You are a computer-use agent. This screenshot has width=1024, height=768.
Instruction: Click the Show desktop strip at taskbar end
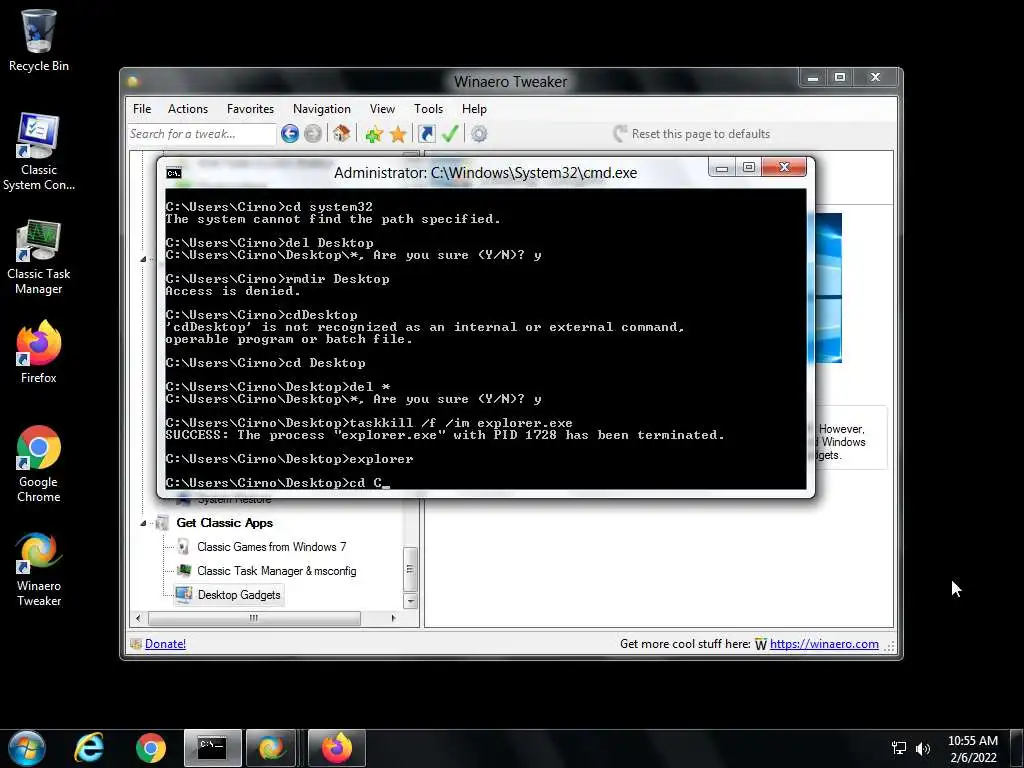[1018, 748]
